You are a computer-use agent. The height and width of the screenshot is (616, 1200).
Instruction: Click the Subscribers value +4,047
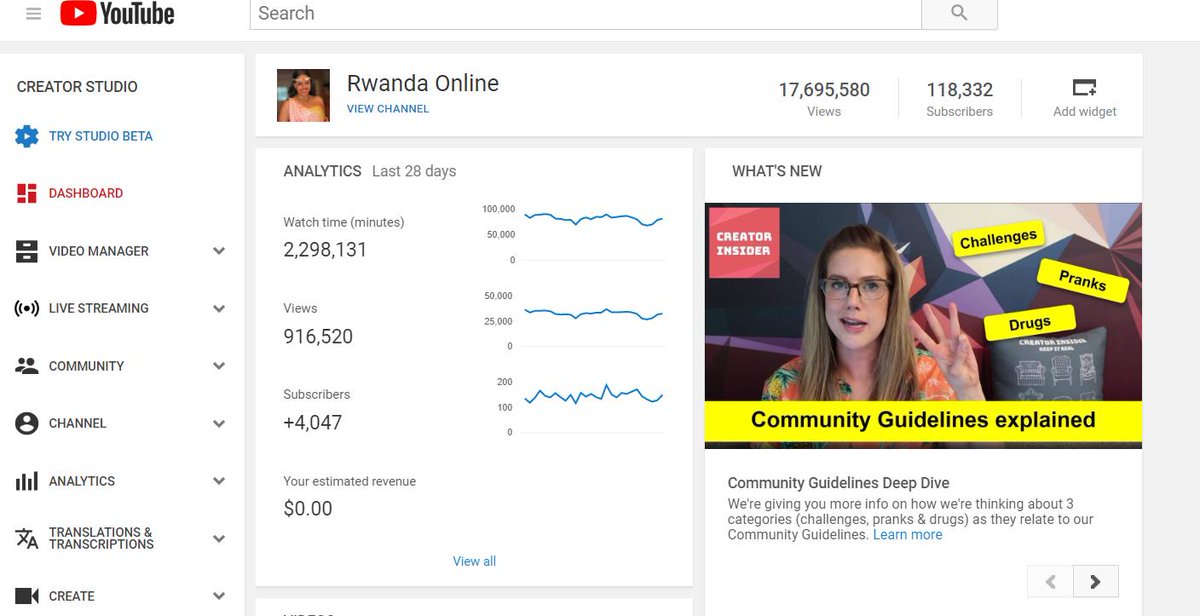tap(313, 423)
